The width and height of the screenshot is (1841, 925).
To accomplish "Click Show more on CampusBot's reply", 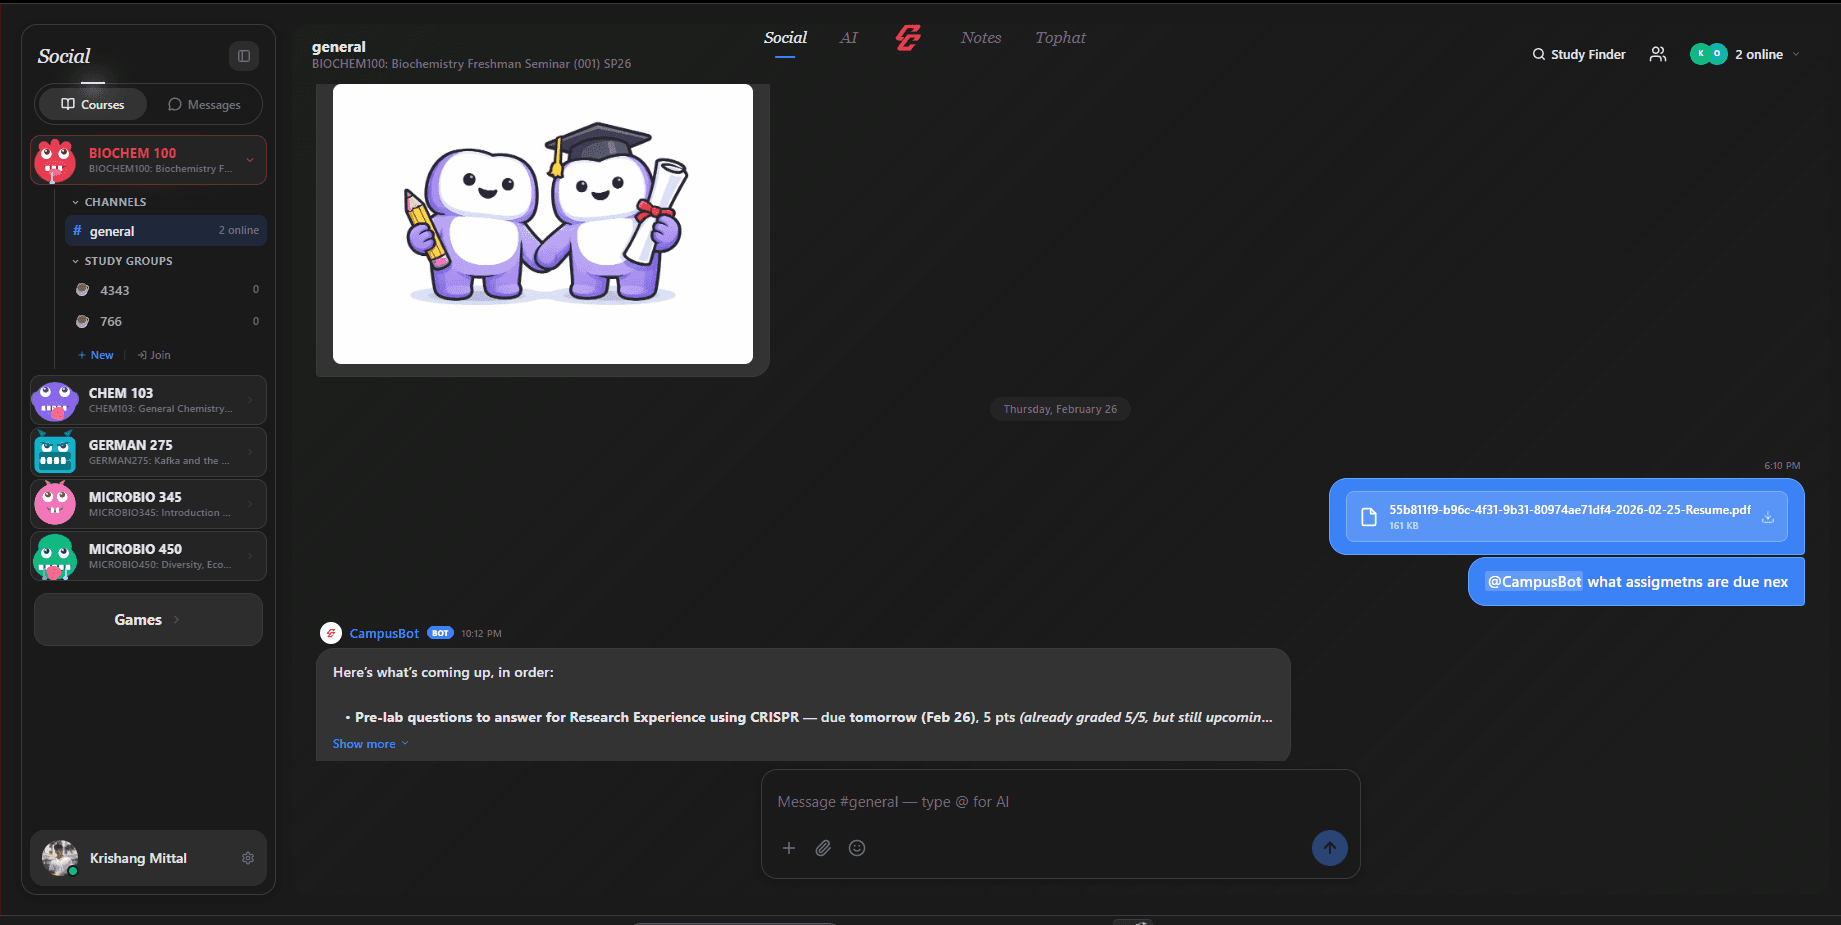I will pos(364,743).
